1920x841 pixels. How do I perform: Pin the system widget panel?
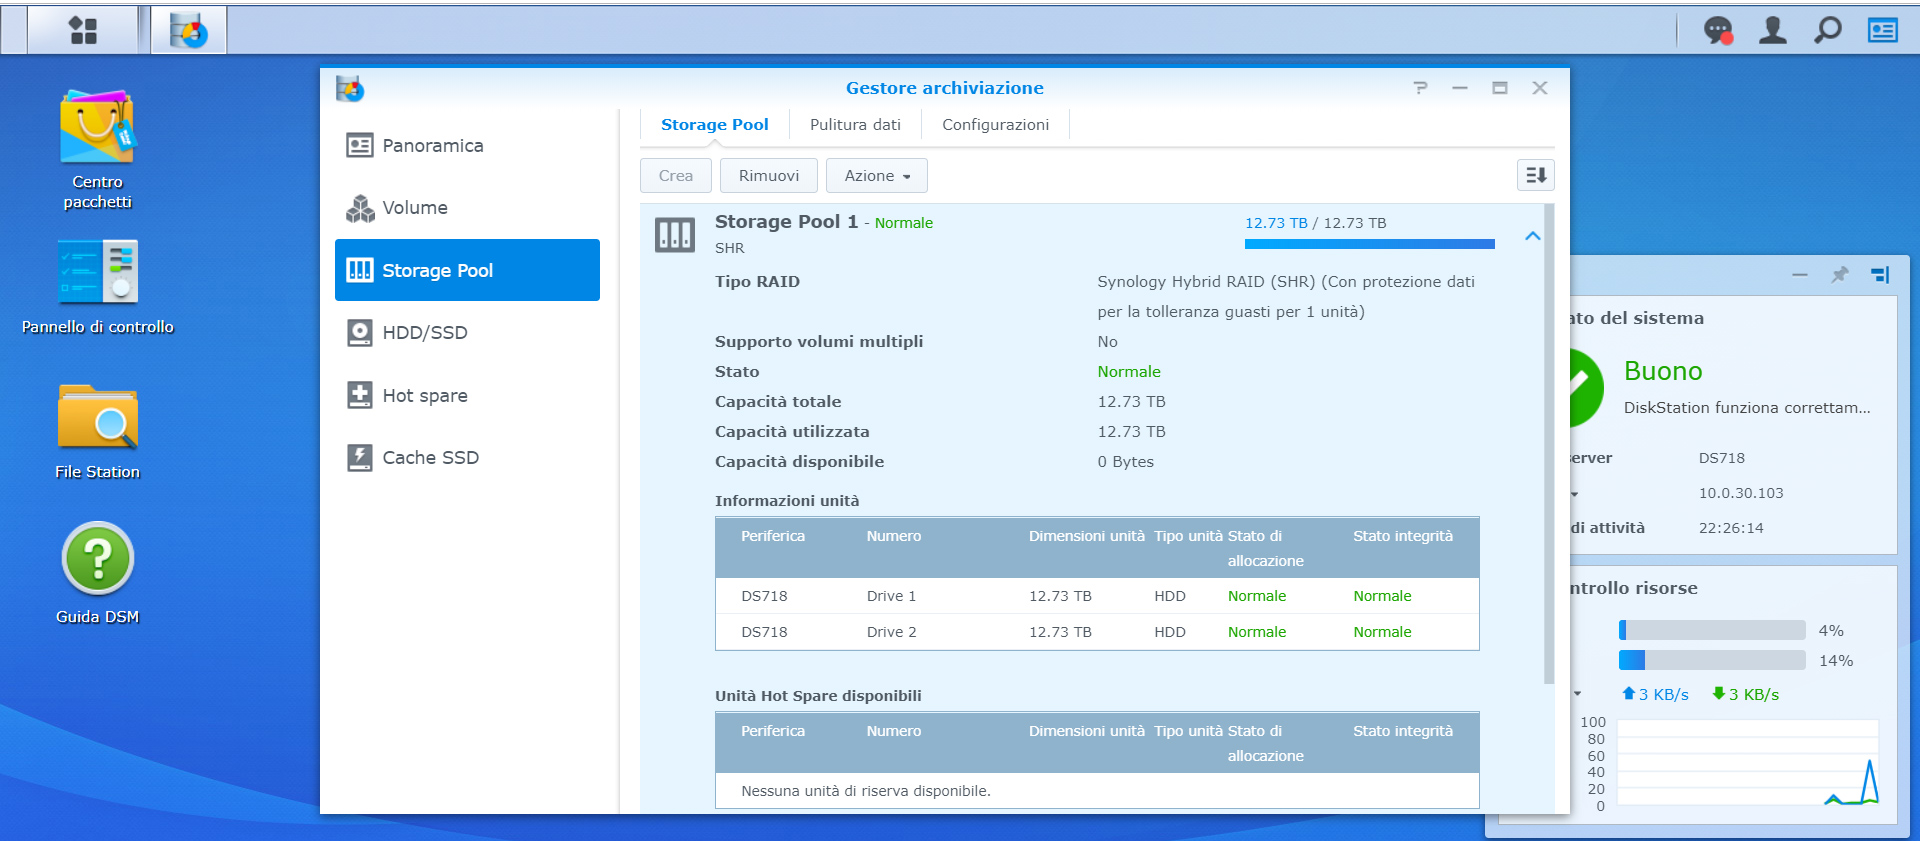pos(1840,274)
